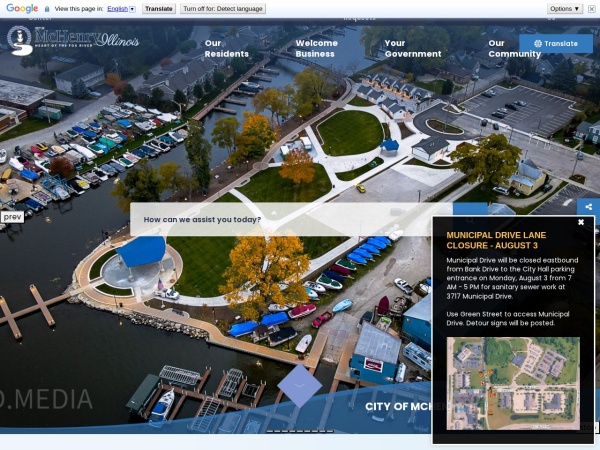
Task: Open the Welcome Business menu
Action: point(316,49)
